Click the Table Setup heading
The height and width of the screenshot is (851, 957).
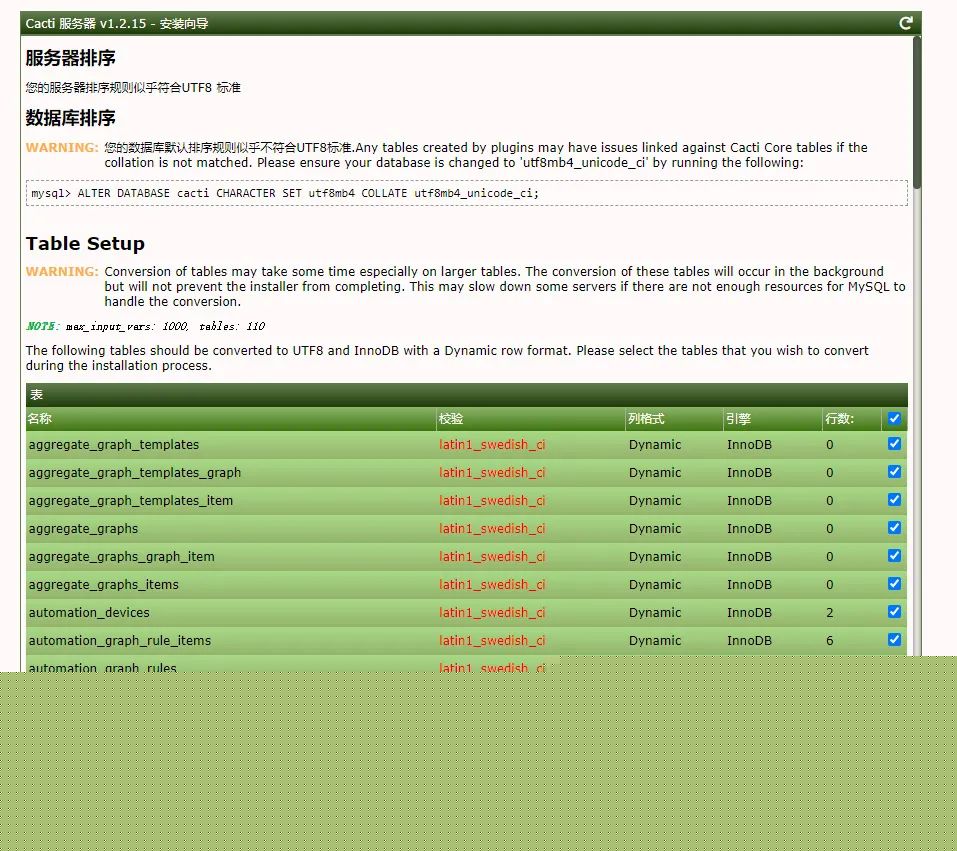coord(85,244)
